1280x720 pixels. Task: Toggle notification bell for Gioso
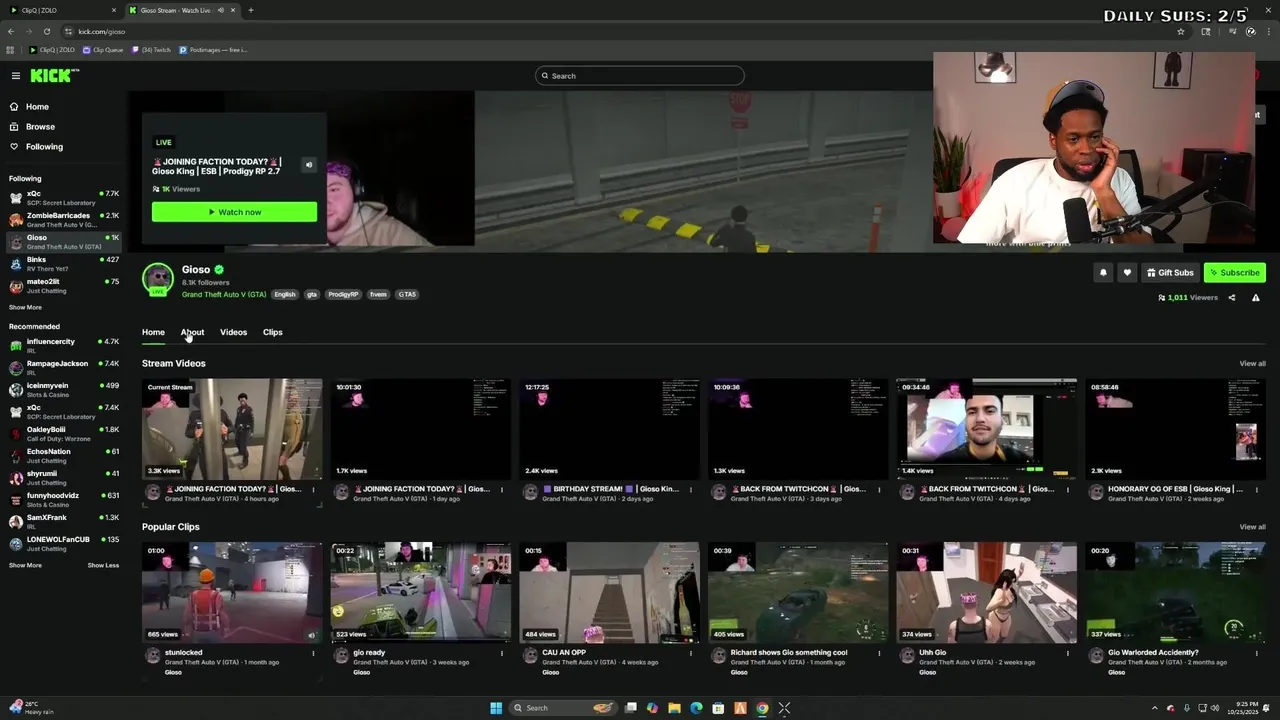click(1103, 272)
